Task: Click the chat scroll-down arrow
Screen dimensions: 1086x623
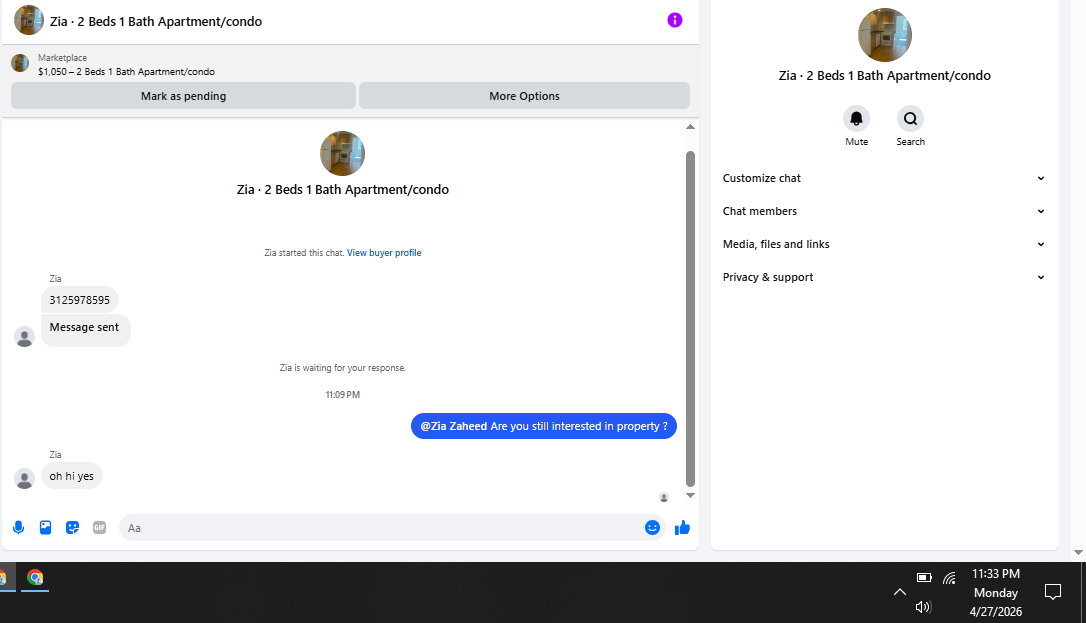Action: (690, 495)
